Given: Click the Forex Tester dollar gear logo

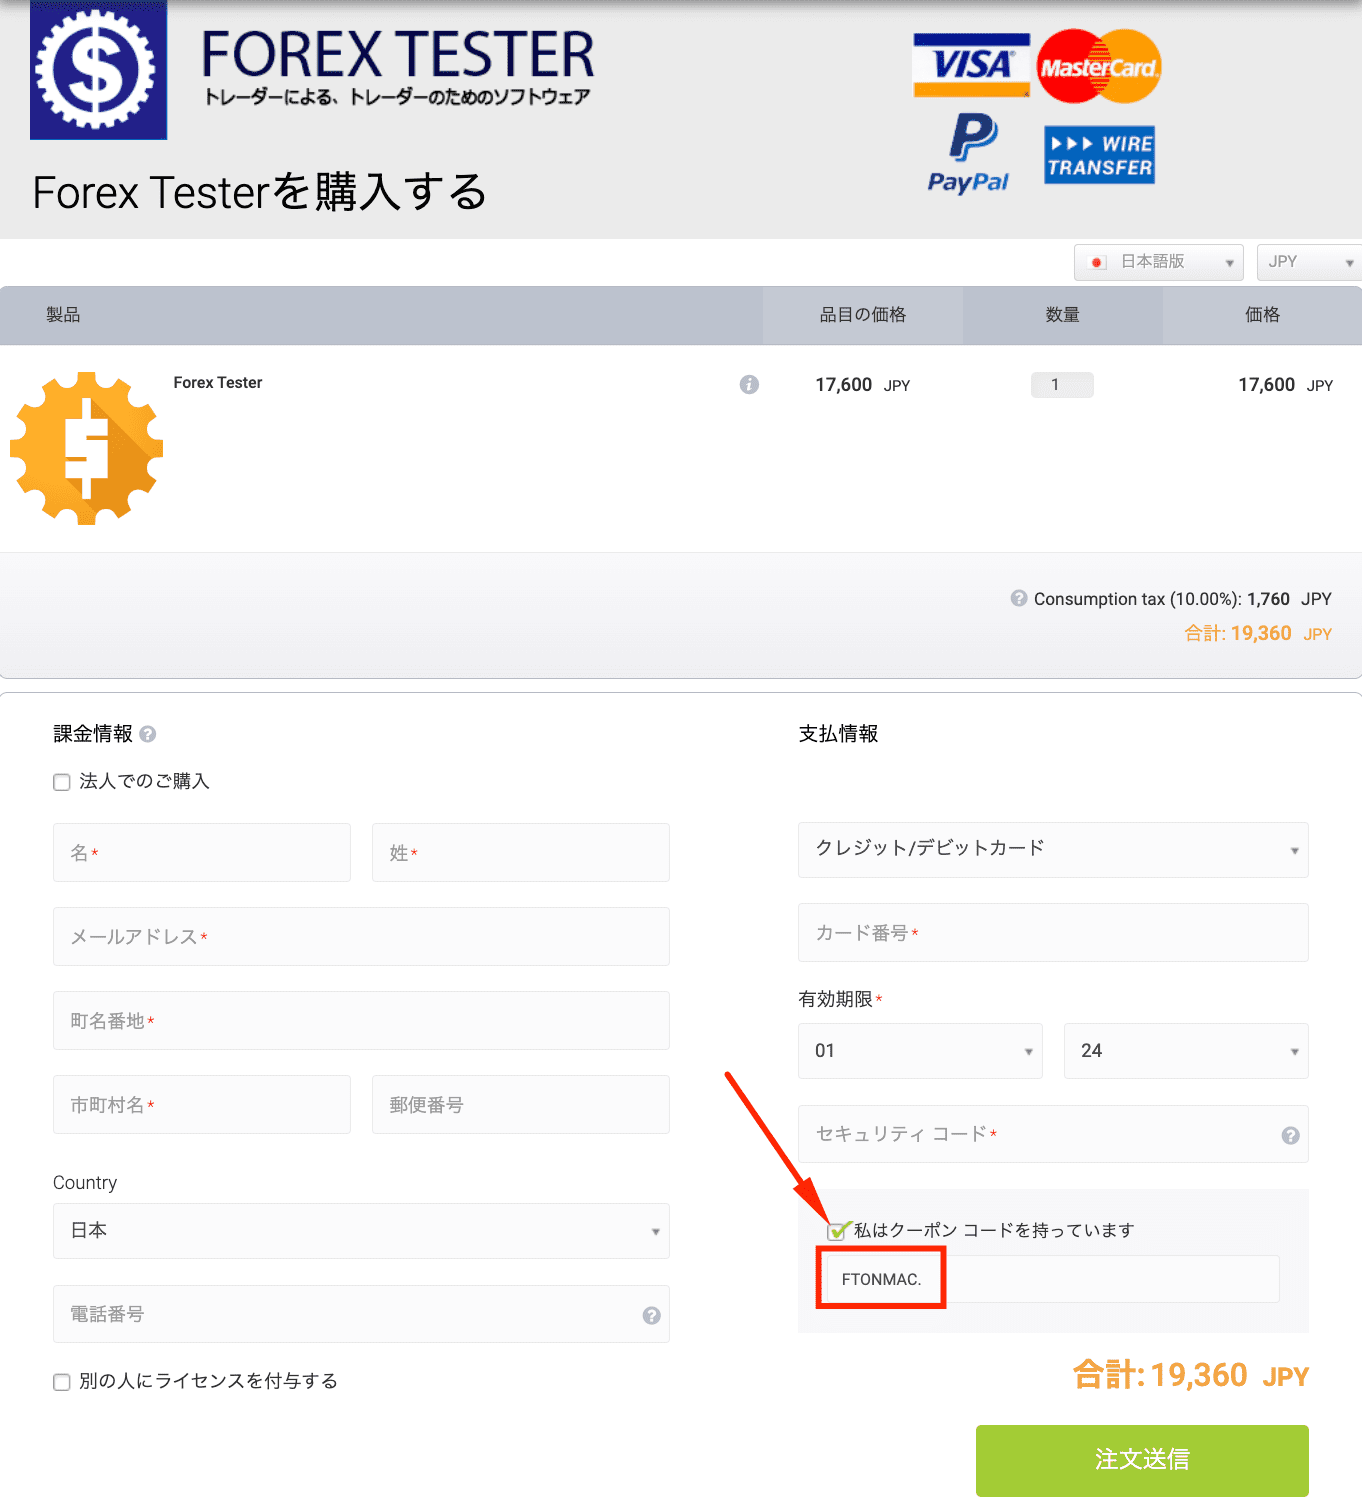Looking at the screenshot, I should pyautogui.click(x=98, y=70).
